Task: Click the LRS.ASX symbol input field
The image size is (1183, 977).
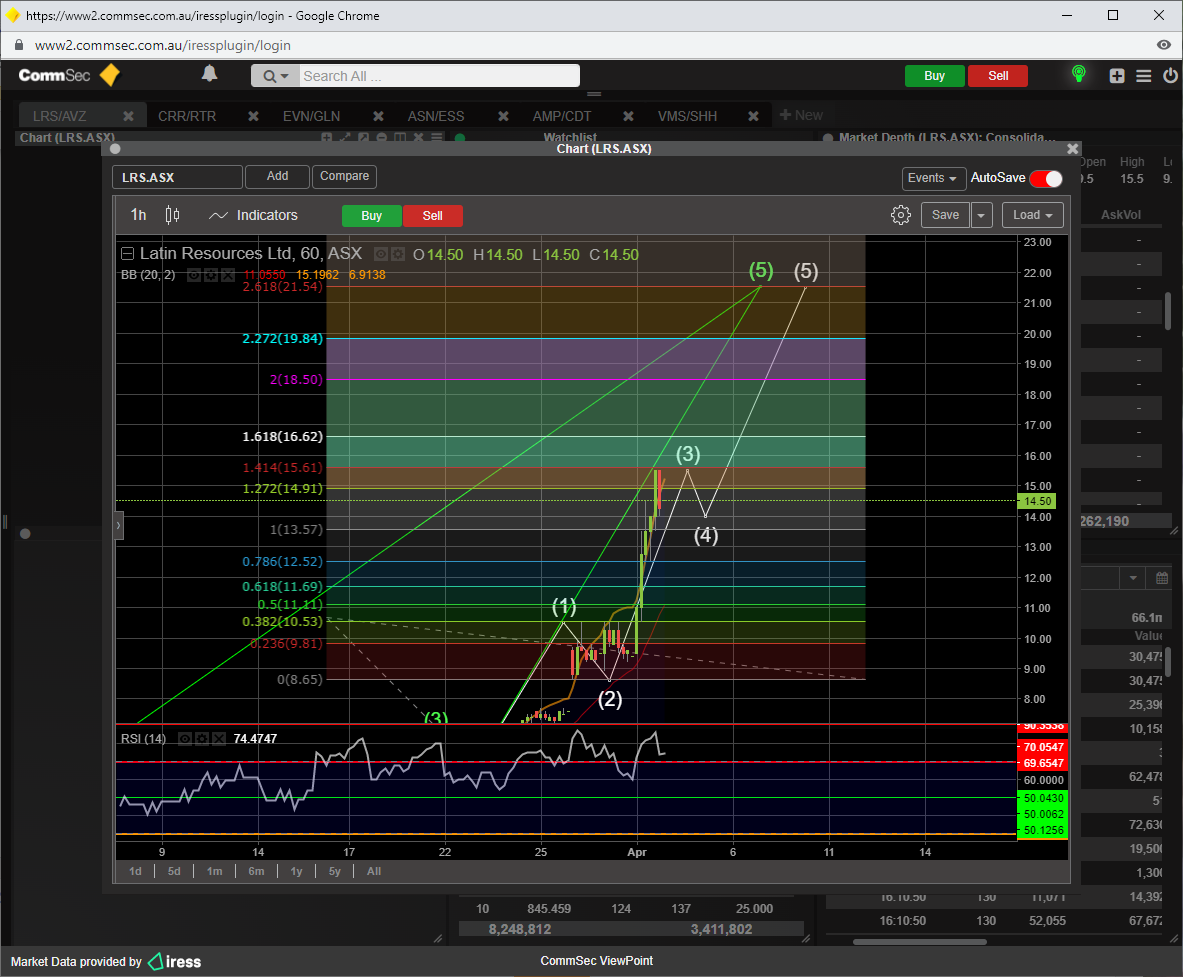Action: pyautogui.click(x=178, y=177)
